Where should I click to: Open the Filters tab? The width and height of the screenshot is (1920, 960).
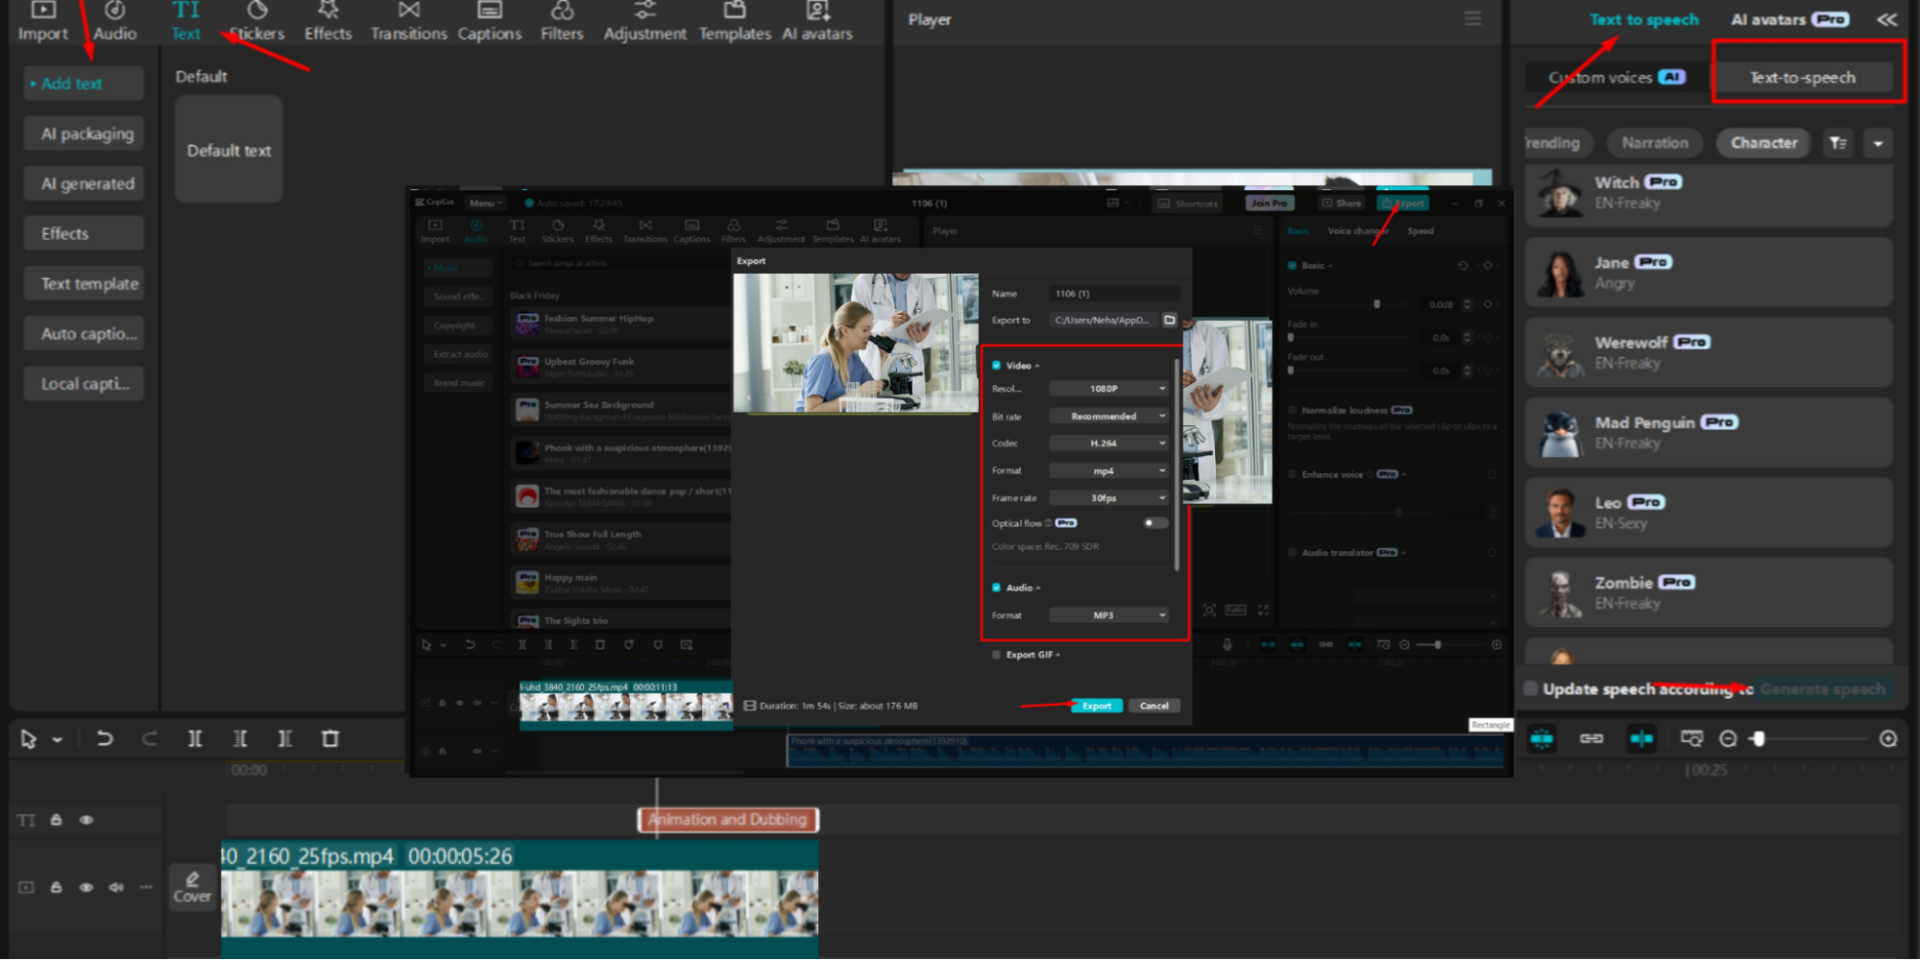[562, 22]
